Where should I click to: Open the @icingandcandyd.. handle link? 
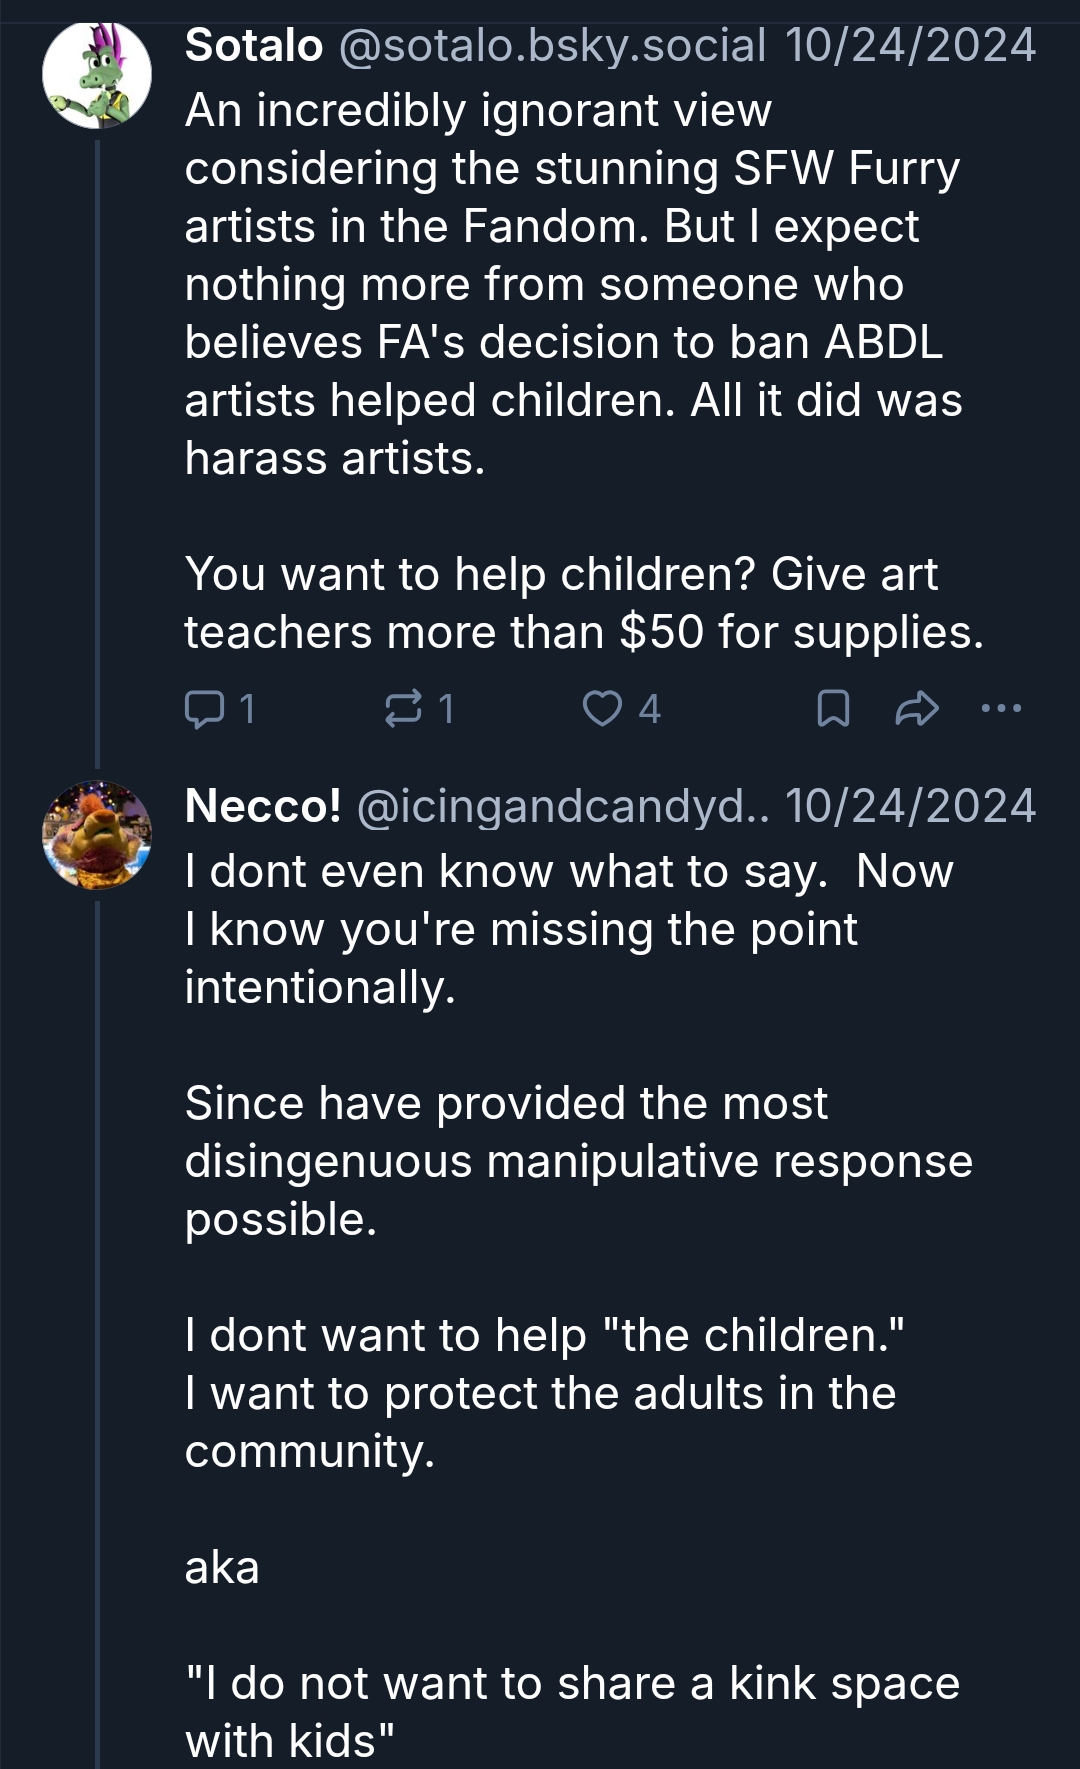[x=563, y=806]
